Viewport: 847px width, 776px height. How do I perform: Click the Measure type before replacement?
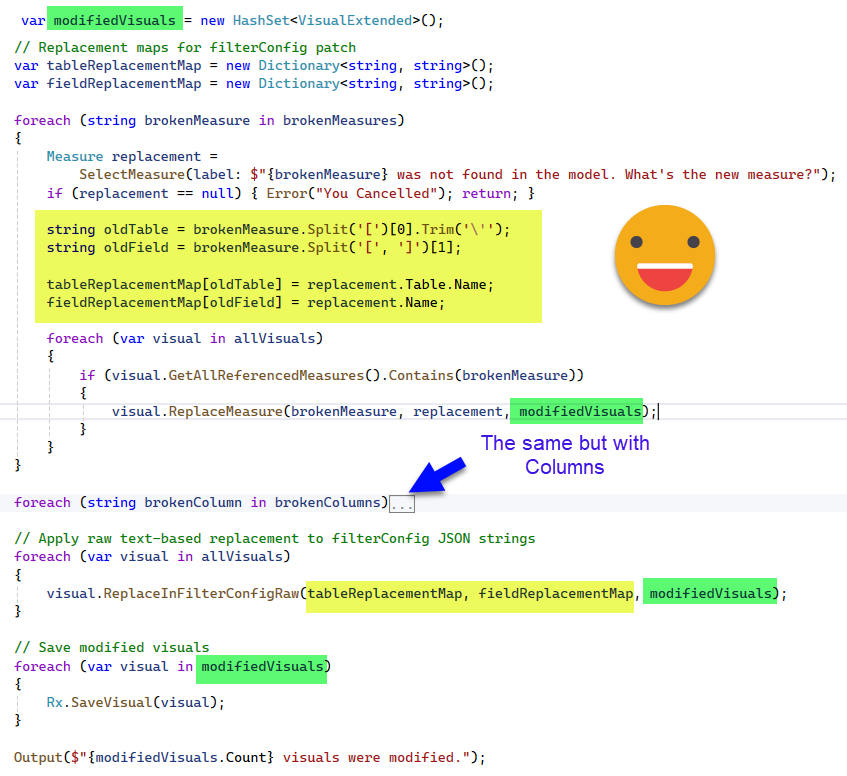pos(75,157)
